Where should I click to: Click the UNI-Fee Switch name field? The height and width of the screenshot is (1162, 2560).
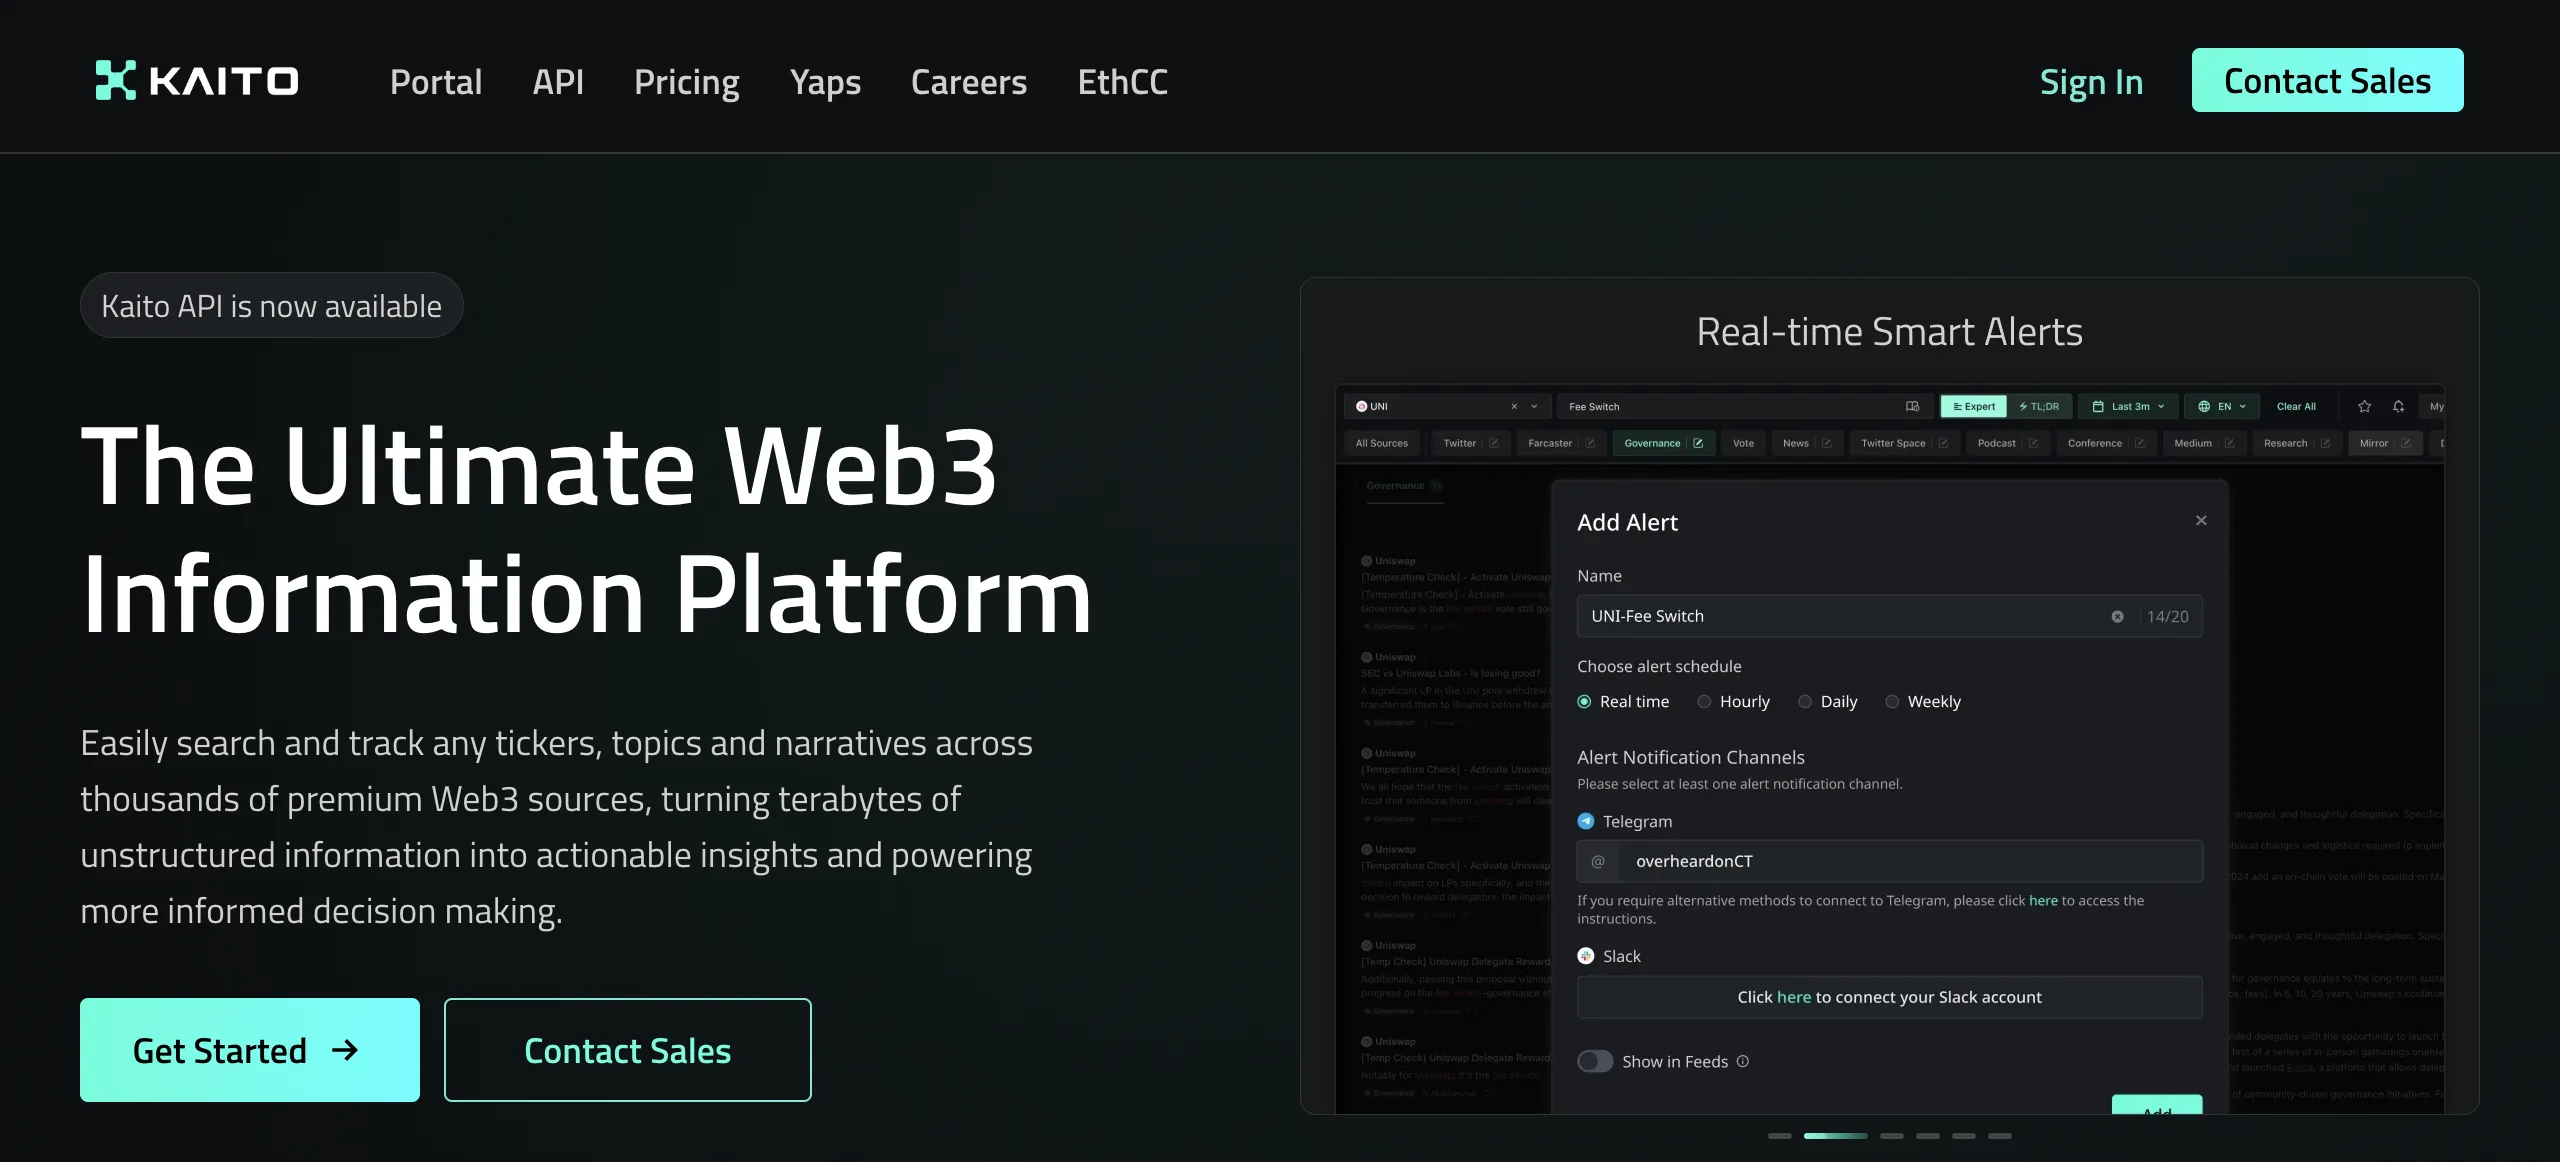pos(1889,616)
